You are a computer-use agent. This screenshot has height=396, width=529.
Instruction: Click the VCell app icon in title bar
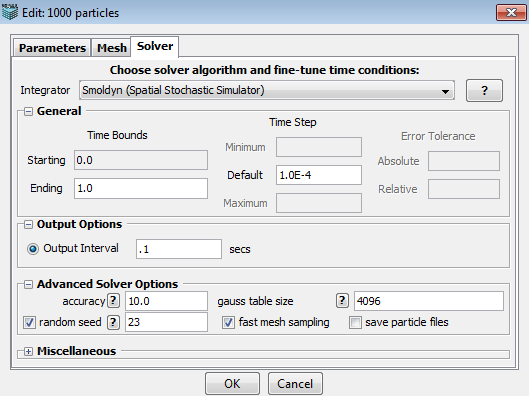tap(9, 12)
